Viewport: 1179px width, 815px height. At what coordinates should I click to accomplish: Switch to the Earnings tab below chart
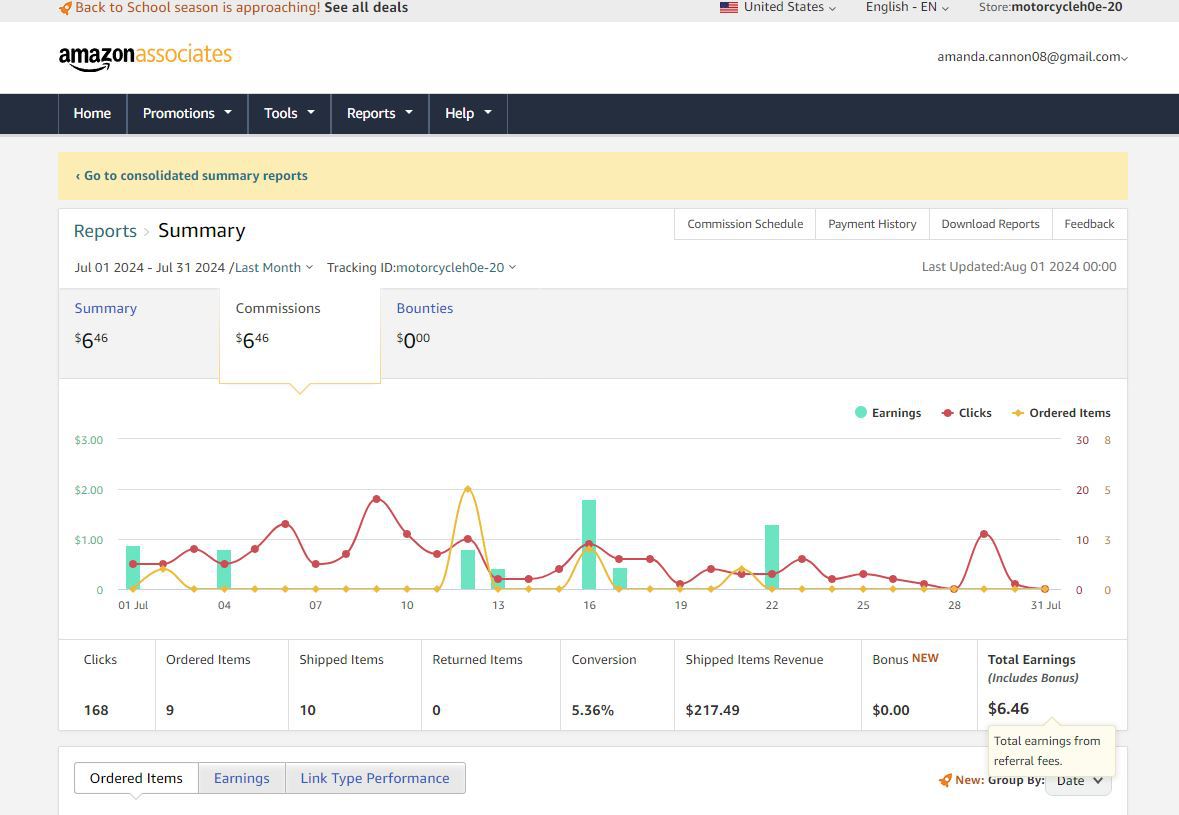(x=241, y=778)
